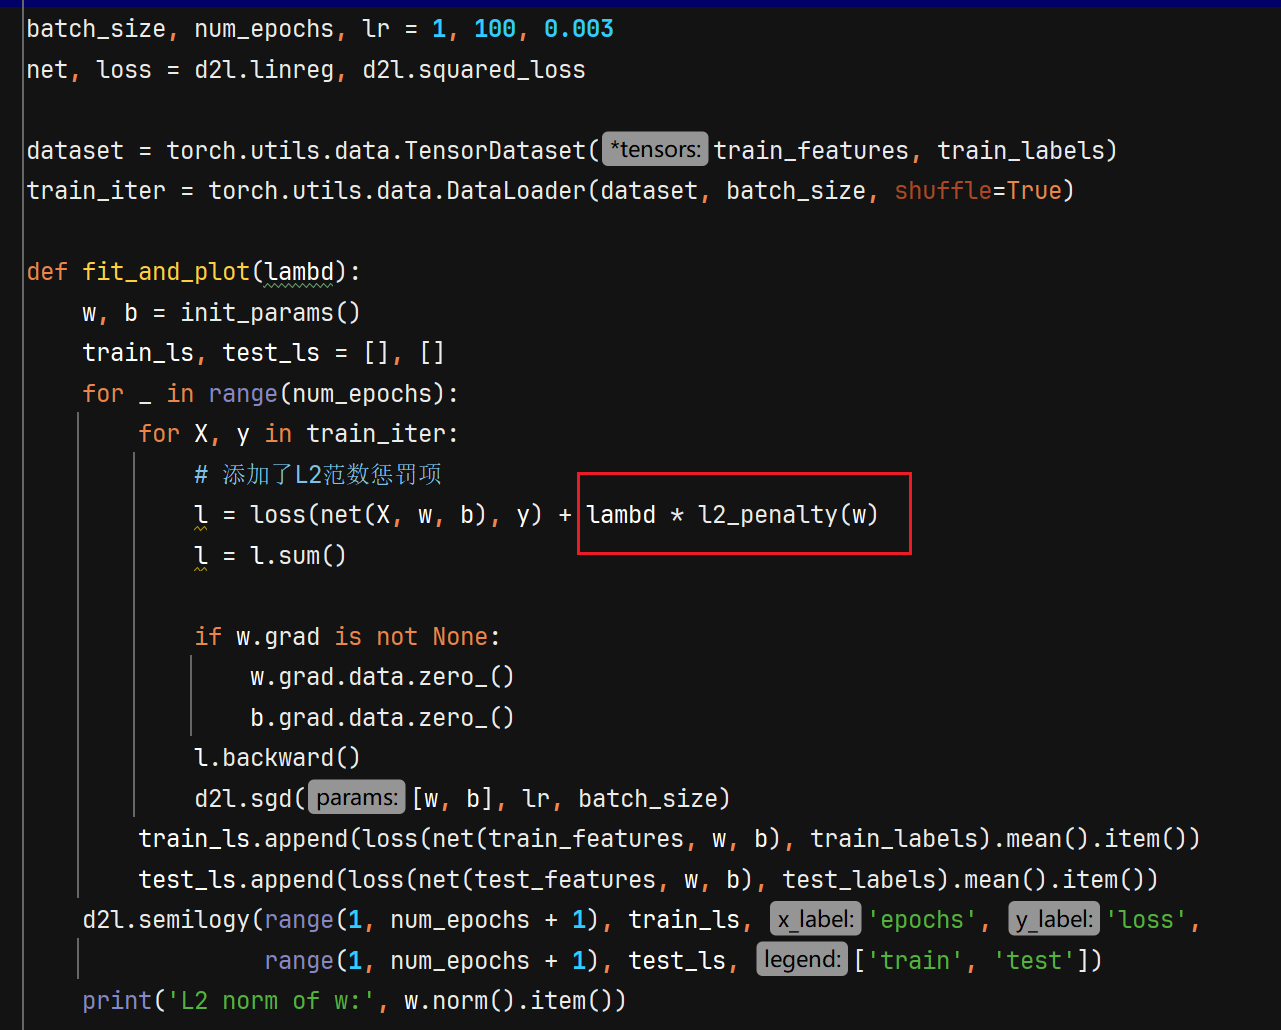The image size is (1281, 1030).
Task: Click the l.sum() call
Action: [x=298, y=556]
